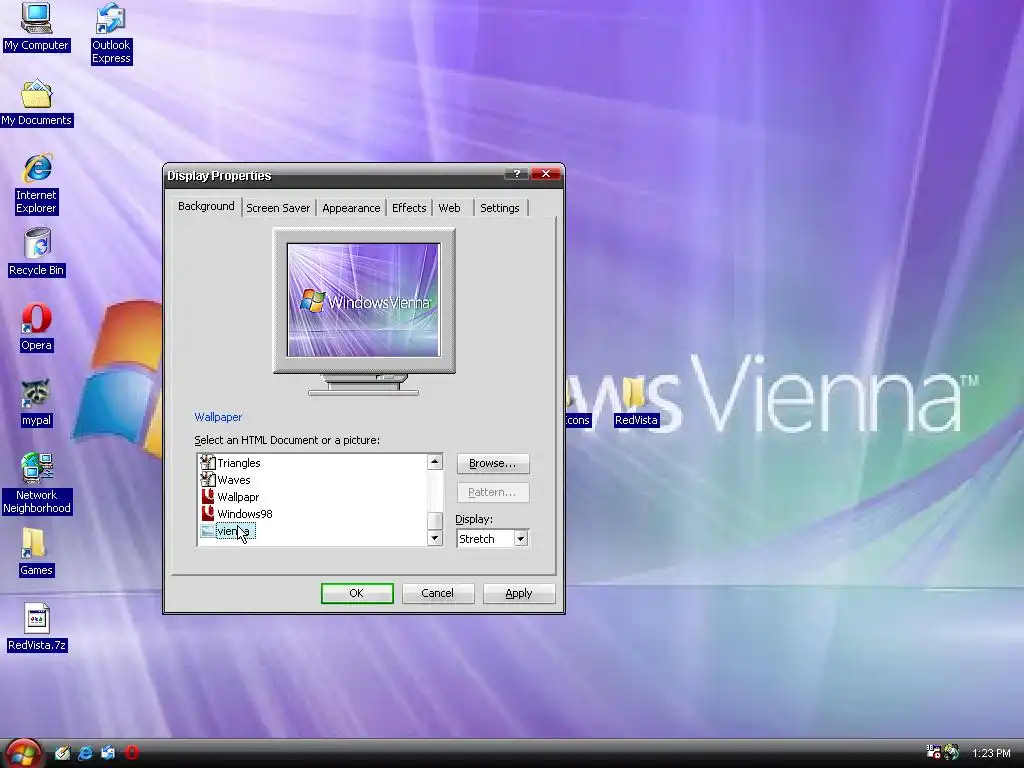Click the task scheduler tray icon

[x=933, y=752]
